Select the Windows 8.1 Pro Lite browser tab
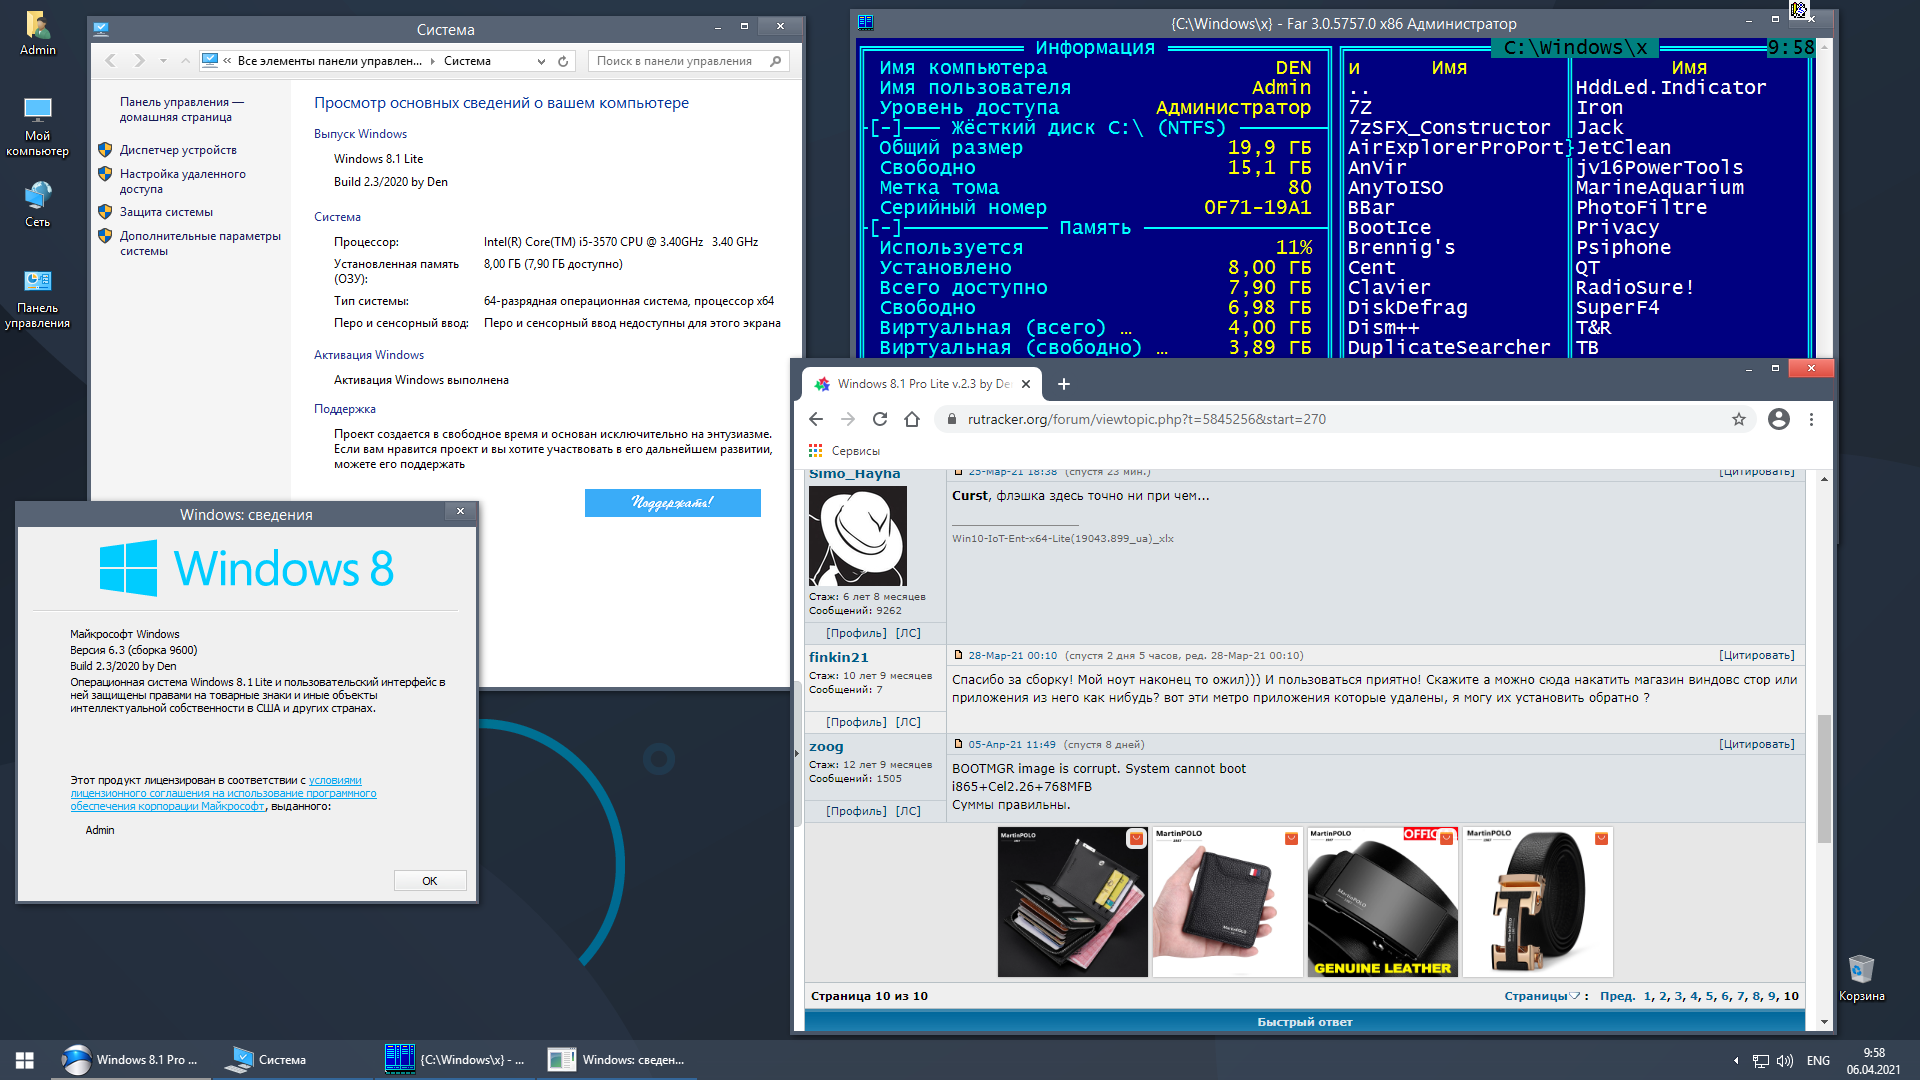Screen dimensions: 1920x1080 922,384
